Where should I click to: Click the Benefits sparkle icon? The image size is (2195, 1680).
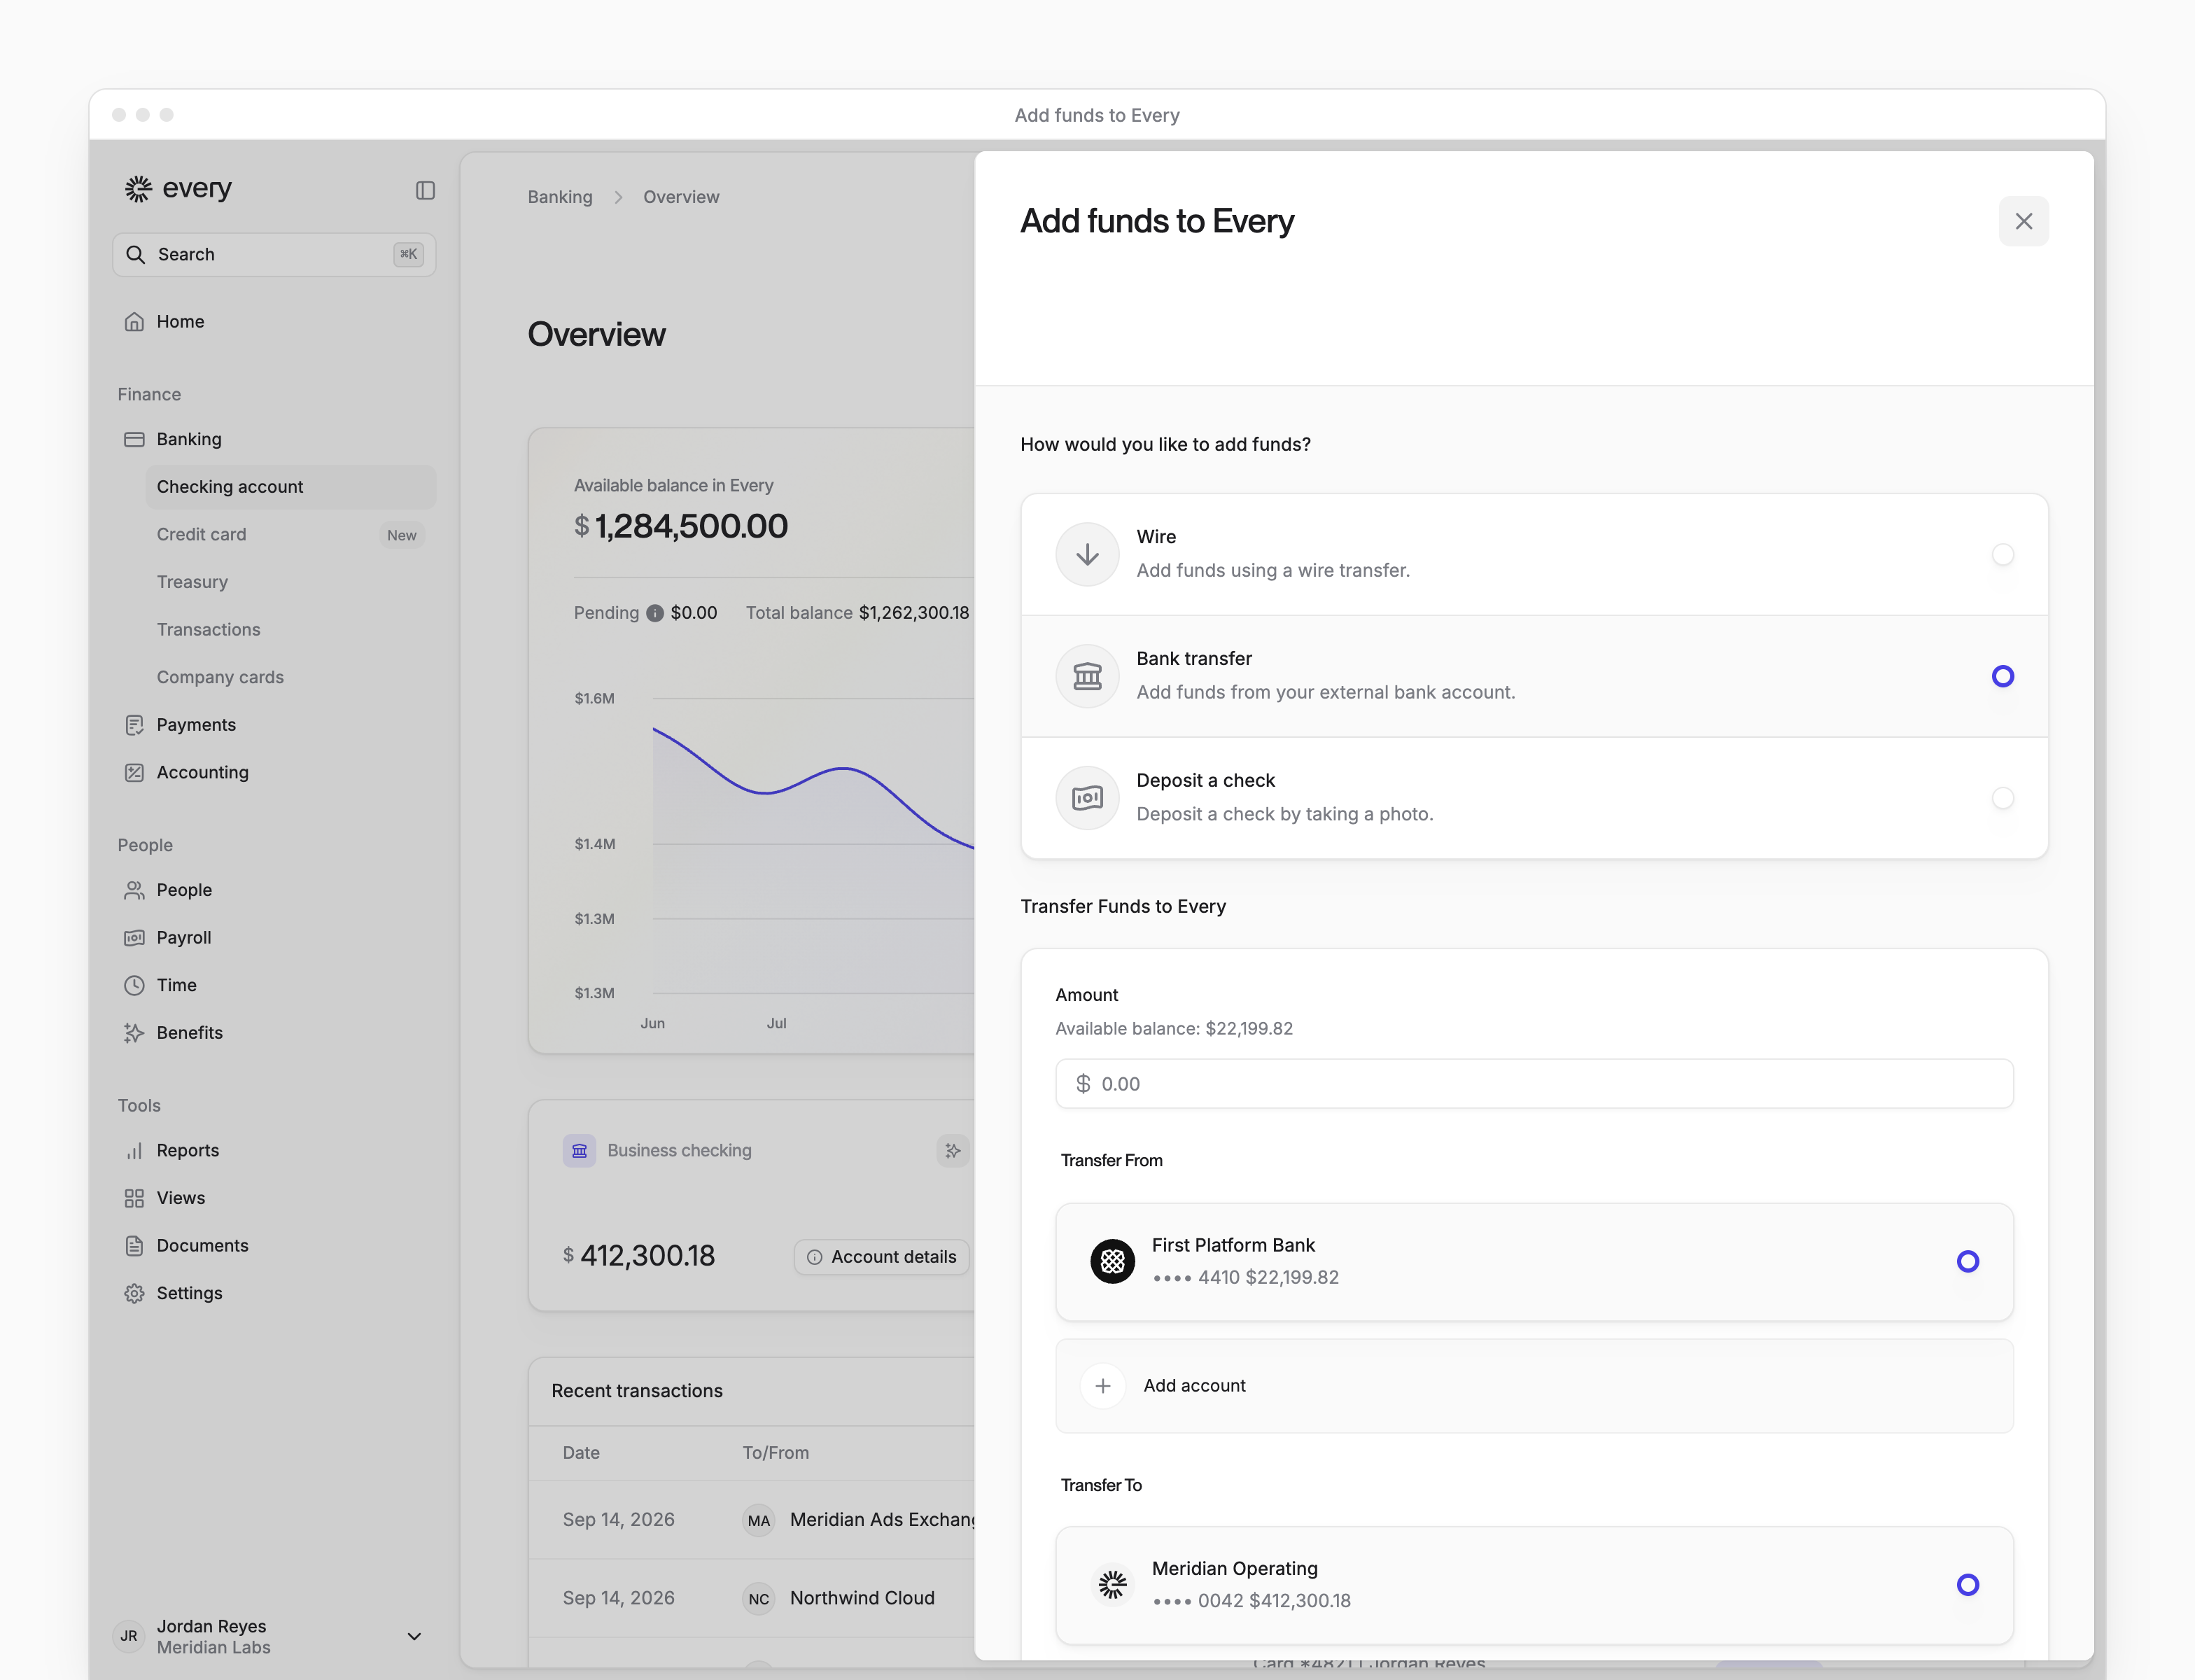coord(134,1033)
